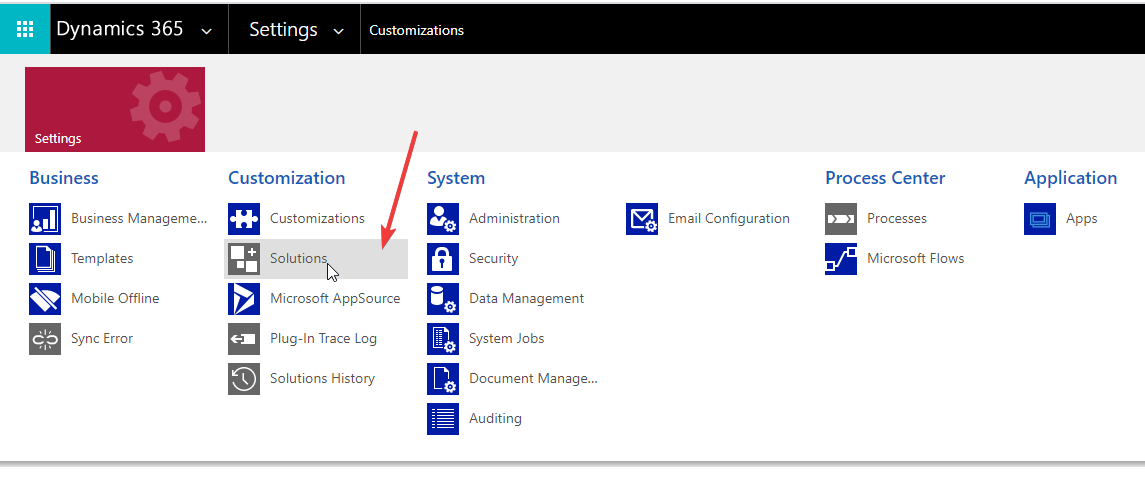Open Customizations under Customization group
Screen dimensions: 1145x498
pos(317,218)
